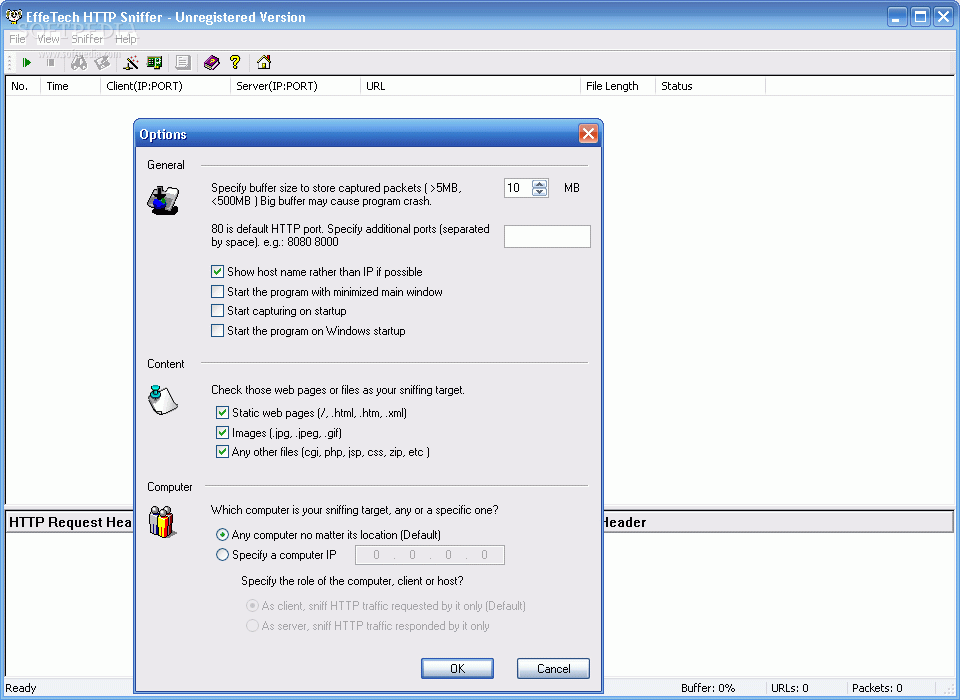Enable Start capturing on startup
The width and height of the screenshot is (960, 700).
point(217,311)
